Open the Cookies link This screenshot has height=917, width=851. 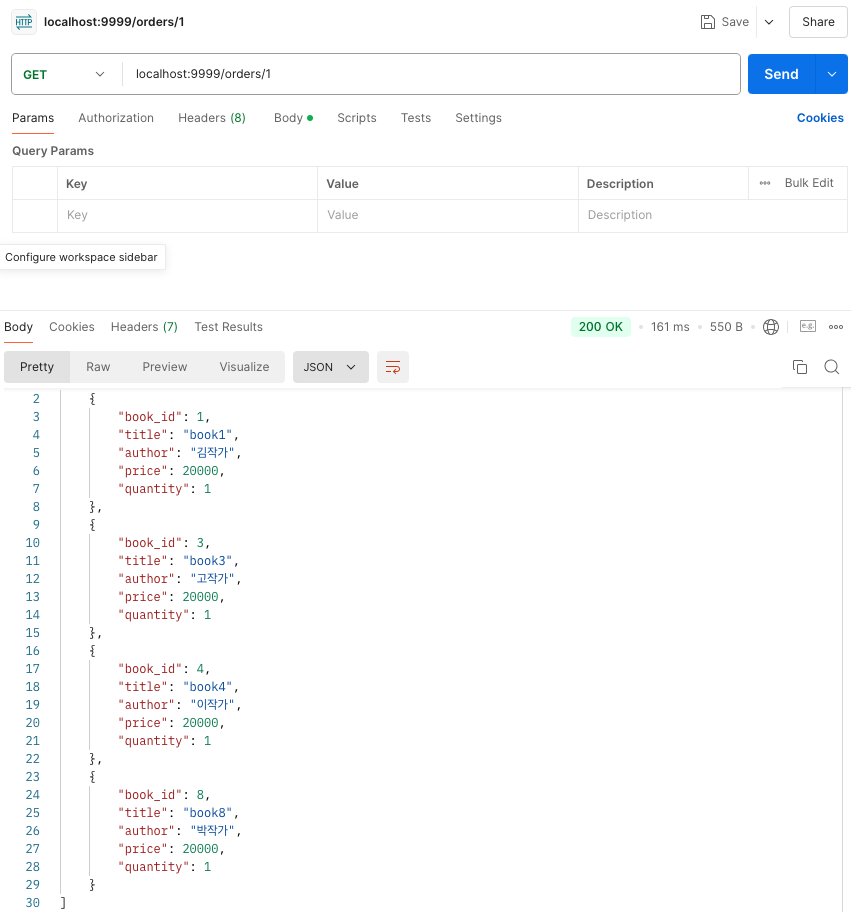[820, 118]
